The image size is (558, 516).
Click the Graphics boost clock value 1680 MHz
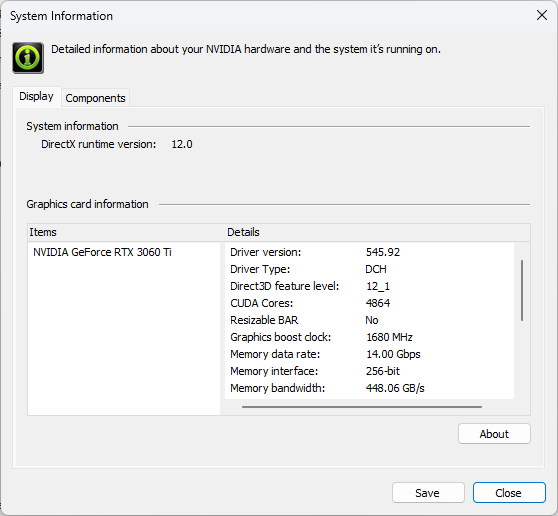(x=389, y=337)
